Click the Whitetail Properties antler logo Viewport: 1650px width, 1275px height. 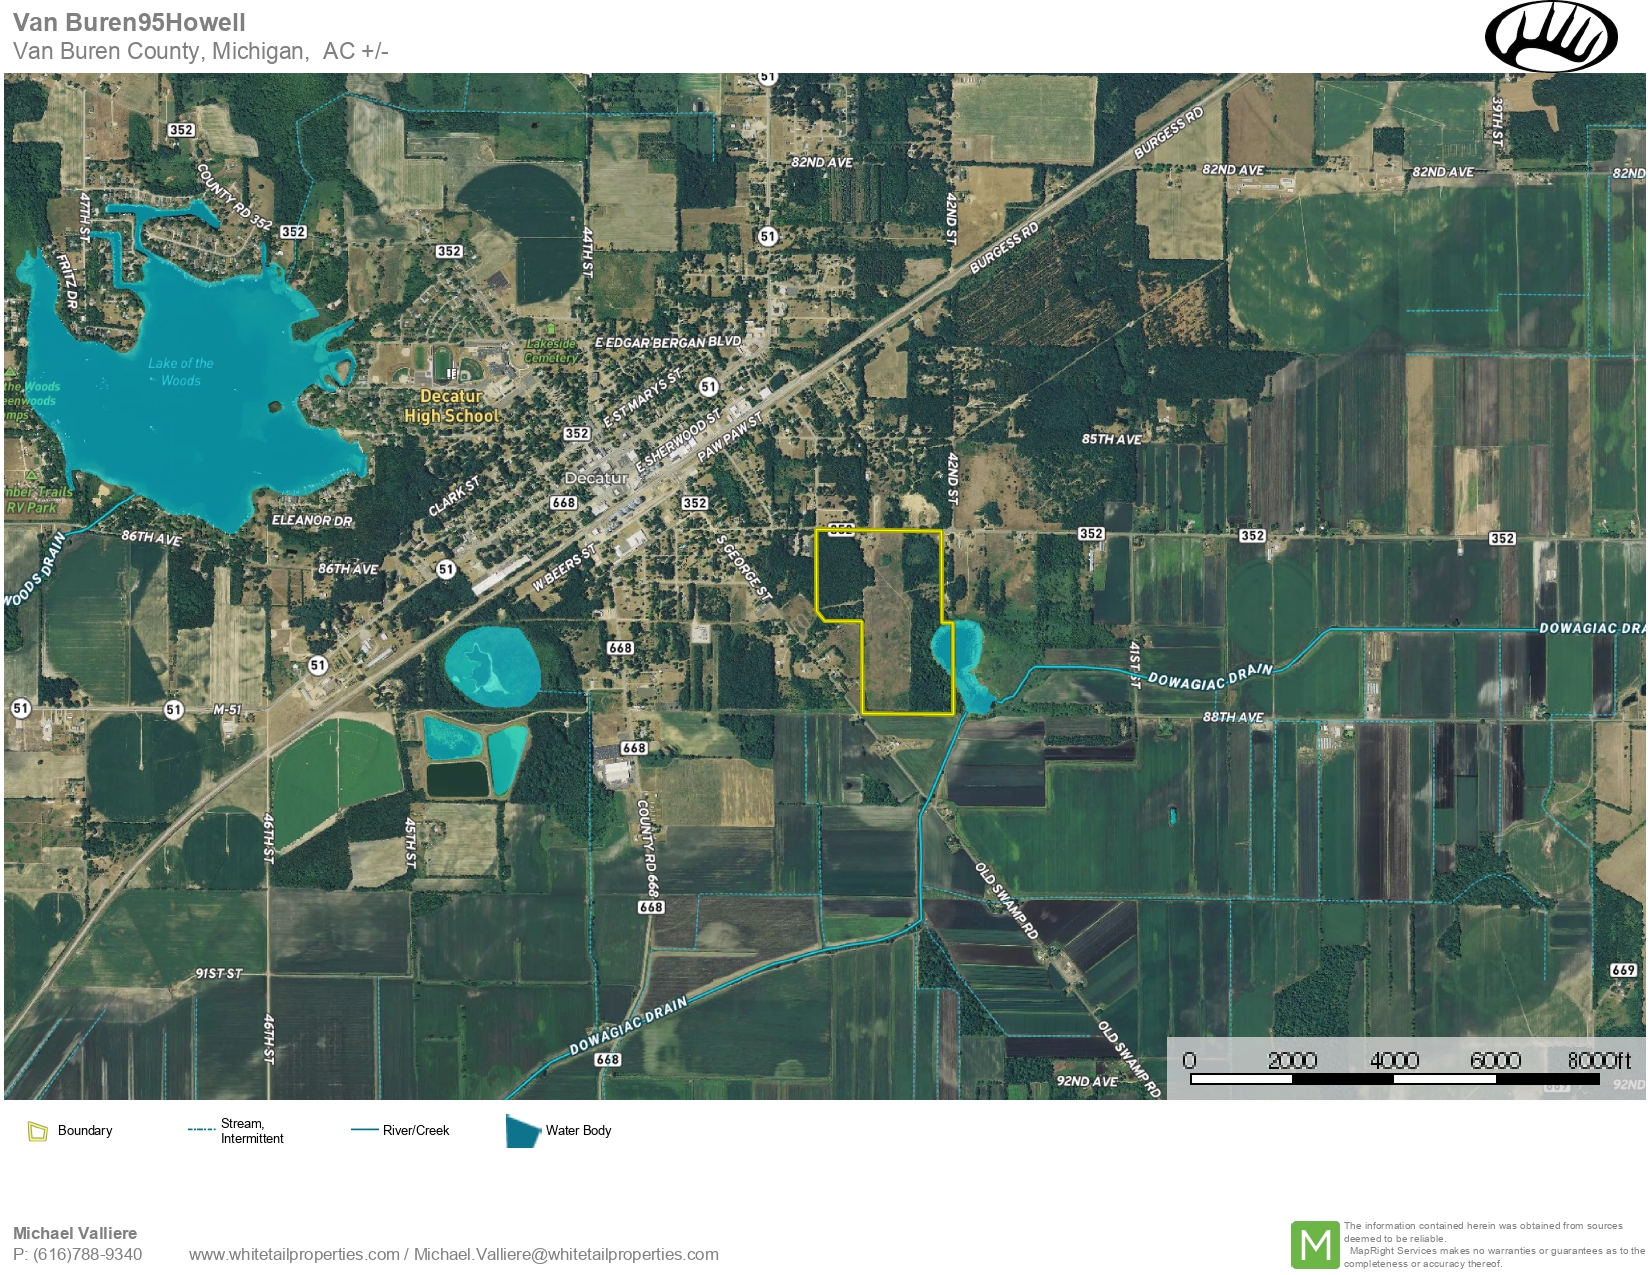1550,36
